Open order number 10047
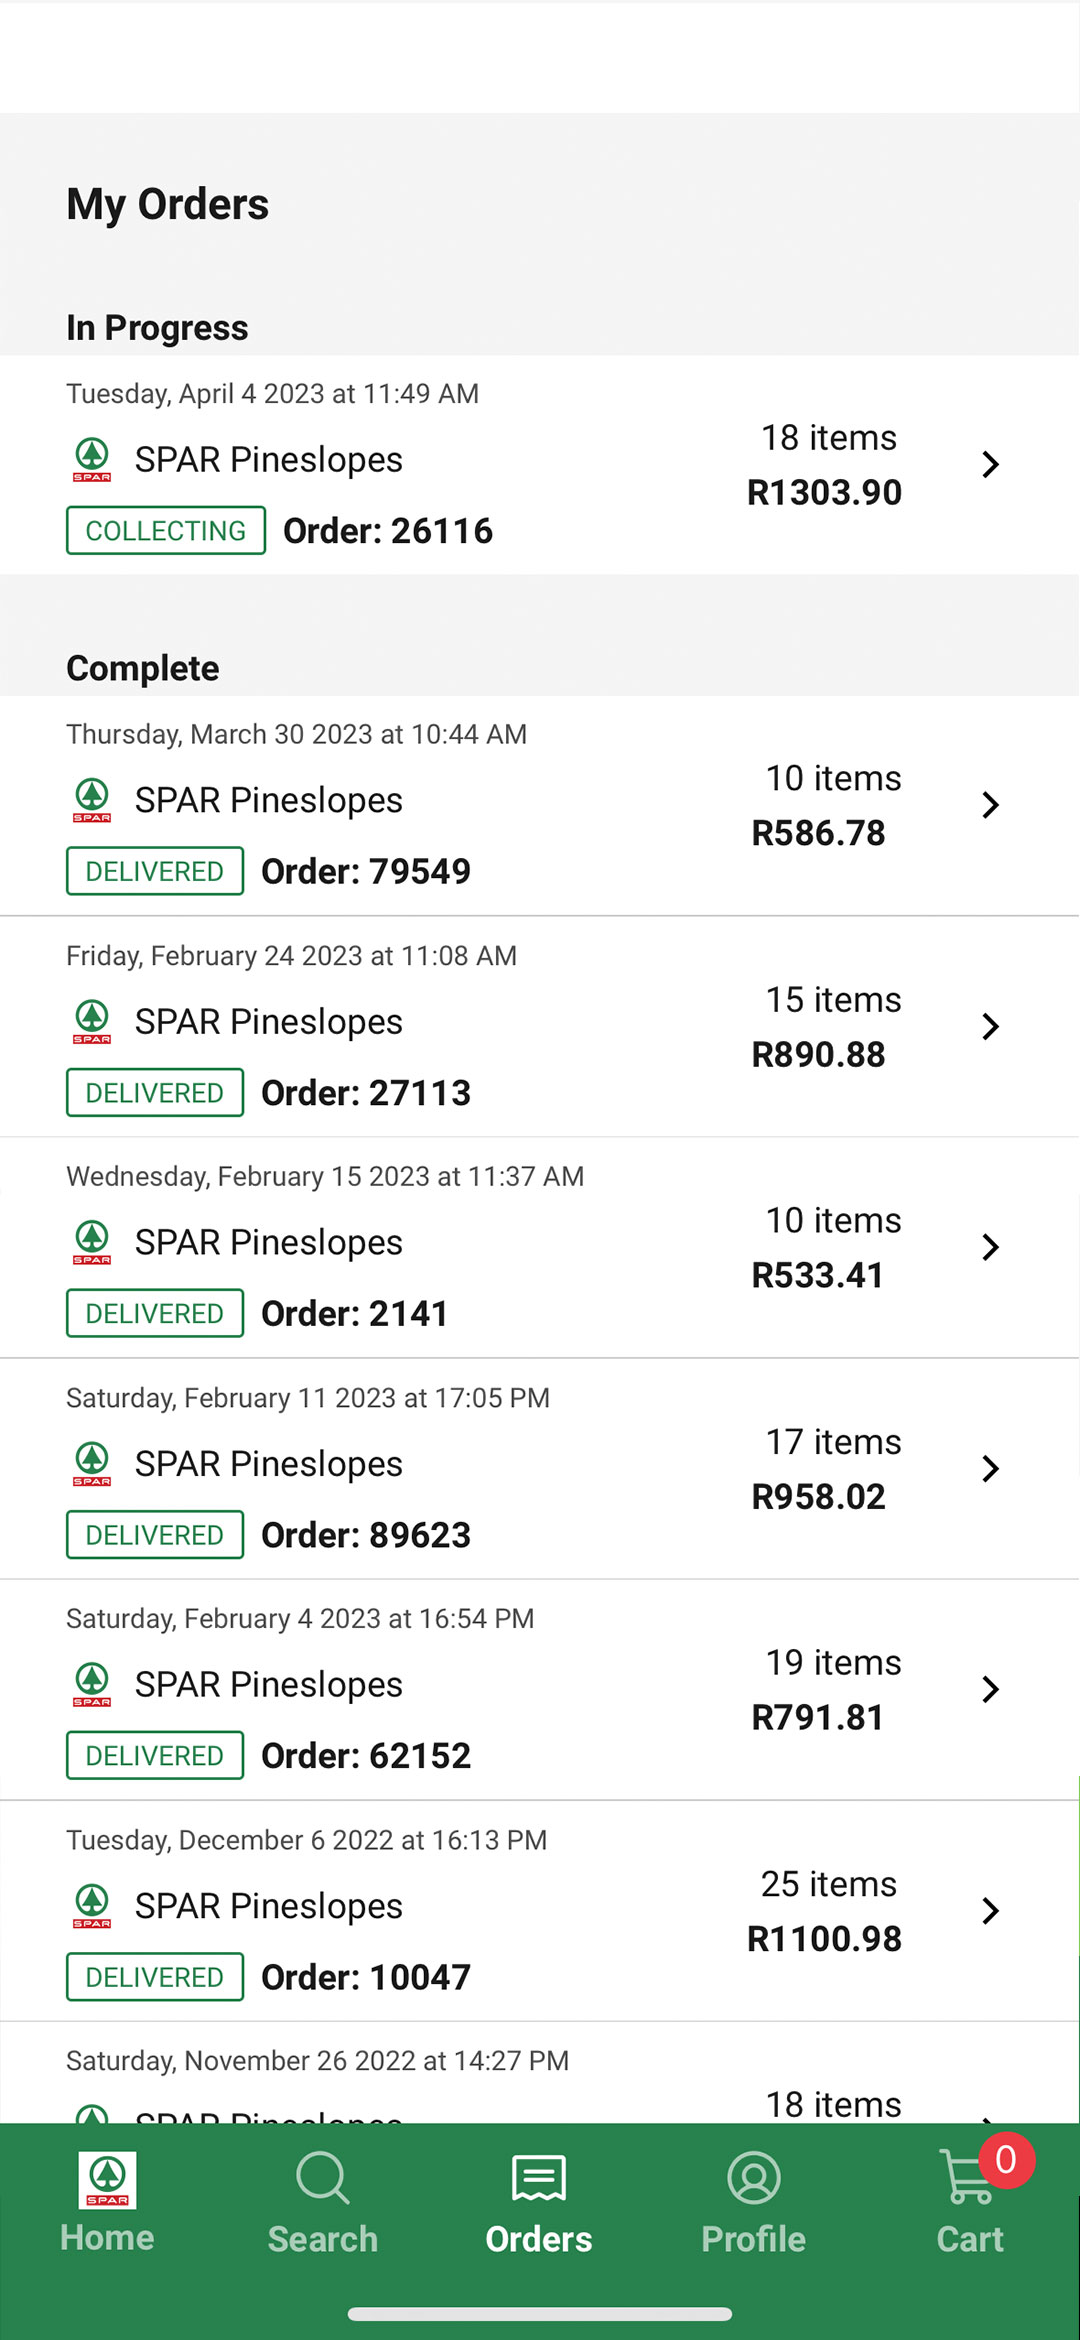This screenshot has height=2340, width=1080. (x=366, y=1977)
